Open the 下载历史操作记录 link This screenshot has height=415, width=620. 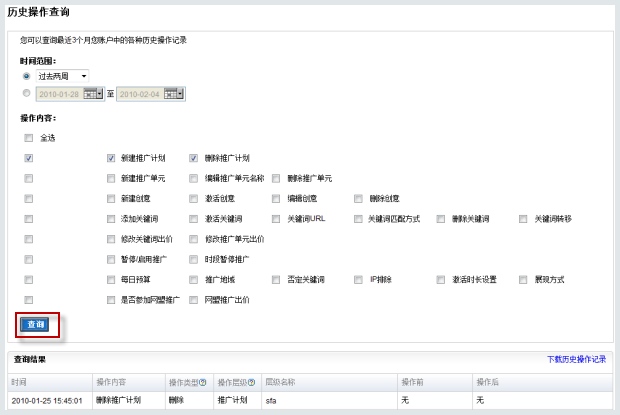pyautogui.click(x=576, y=358)
